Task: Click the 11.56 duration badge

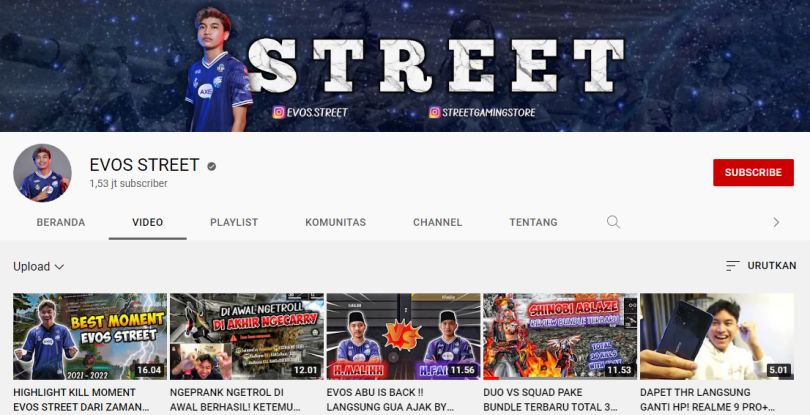Action: point(462,370)
